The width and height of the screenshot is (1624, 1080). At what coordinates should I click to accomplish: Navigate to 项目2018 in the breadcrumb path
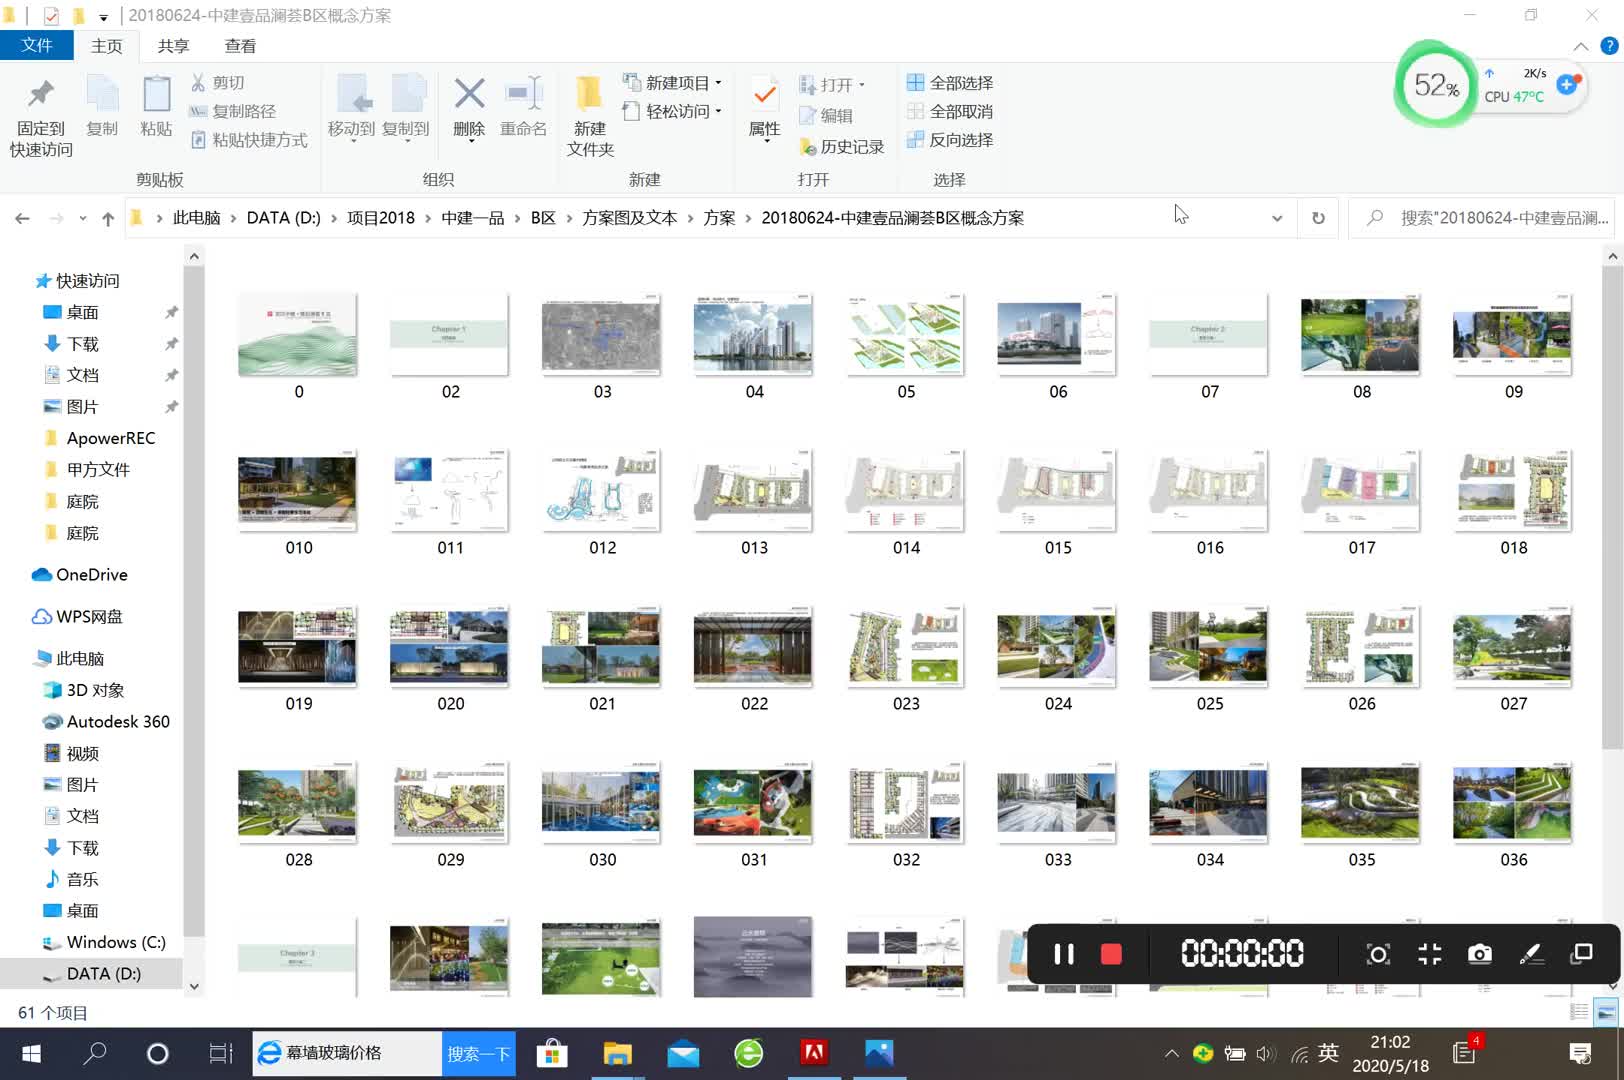(379, 217)
